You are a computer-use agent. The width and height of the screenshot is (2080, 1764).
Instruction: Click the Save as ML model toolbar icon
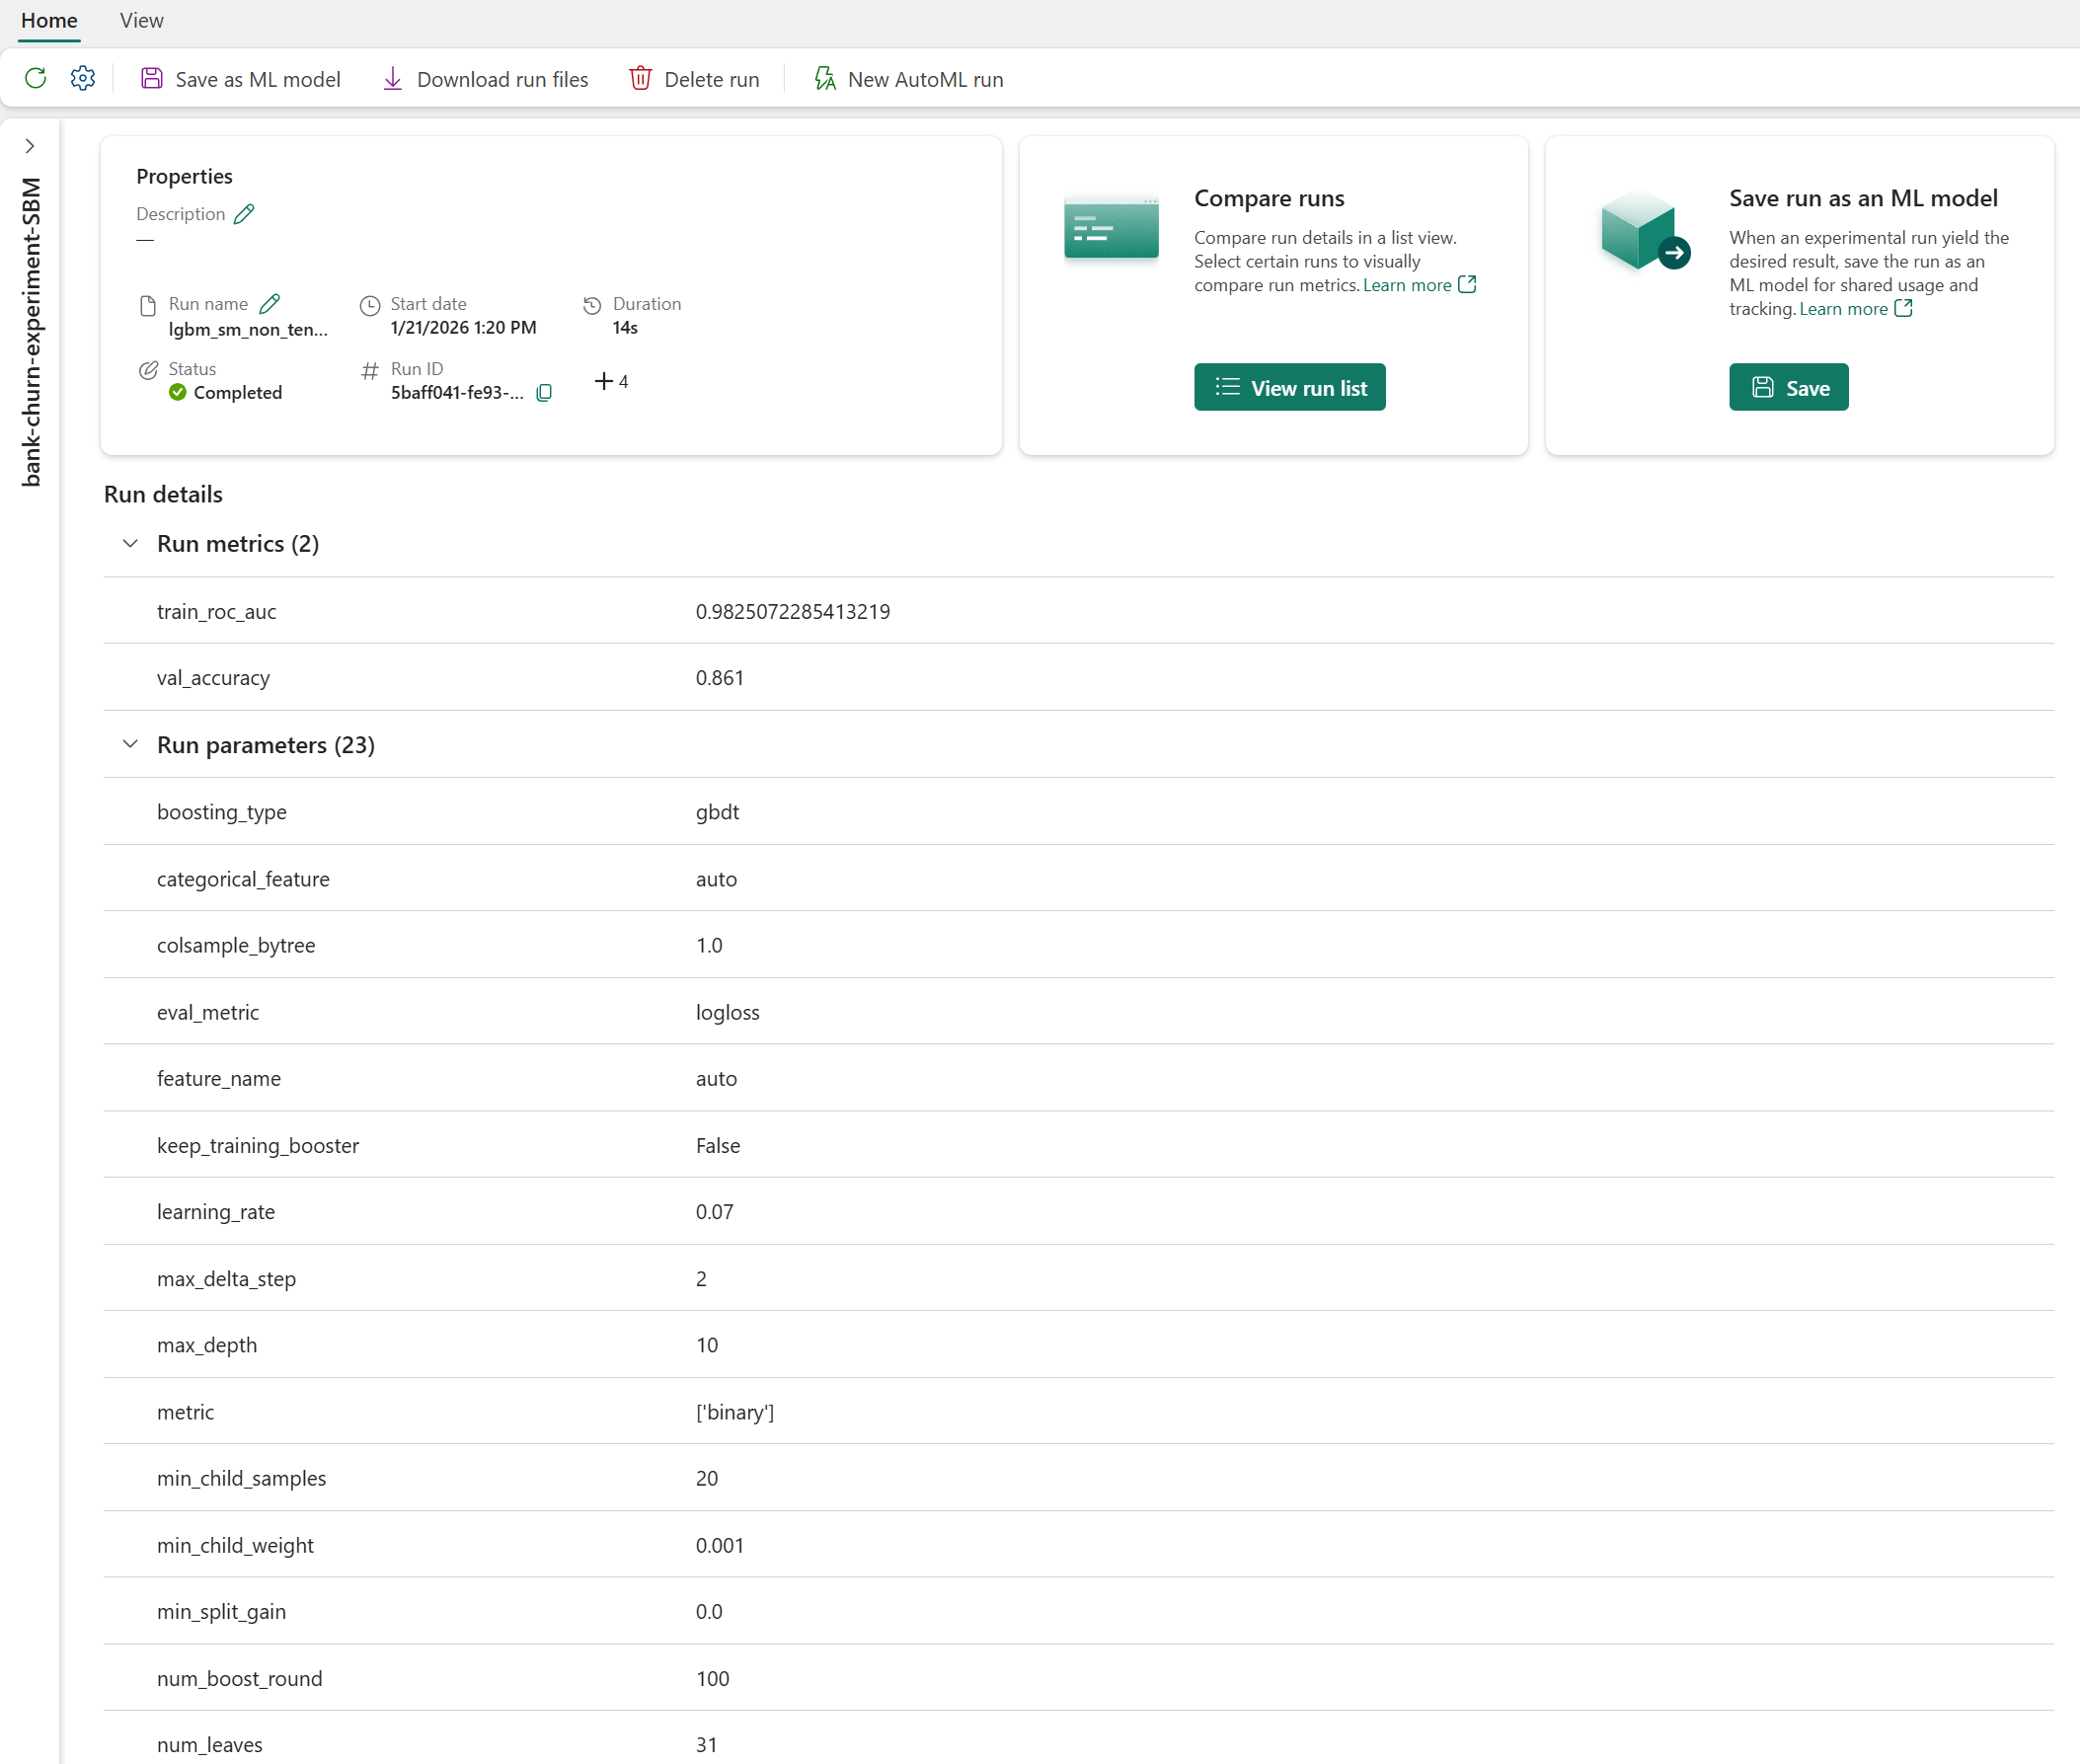[x=152, y=78]
